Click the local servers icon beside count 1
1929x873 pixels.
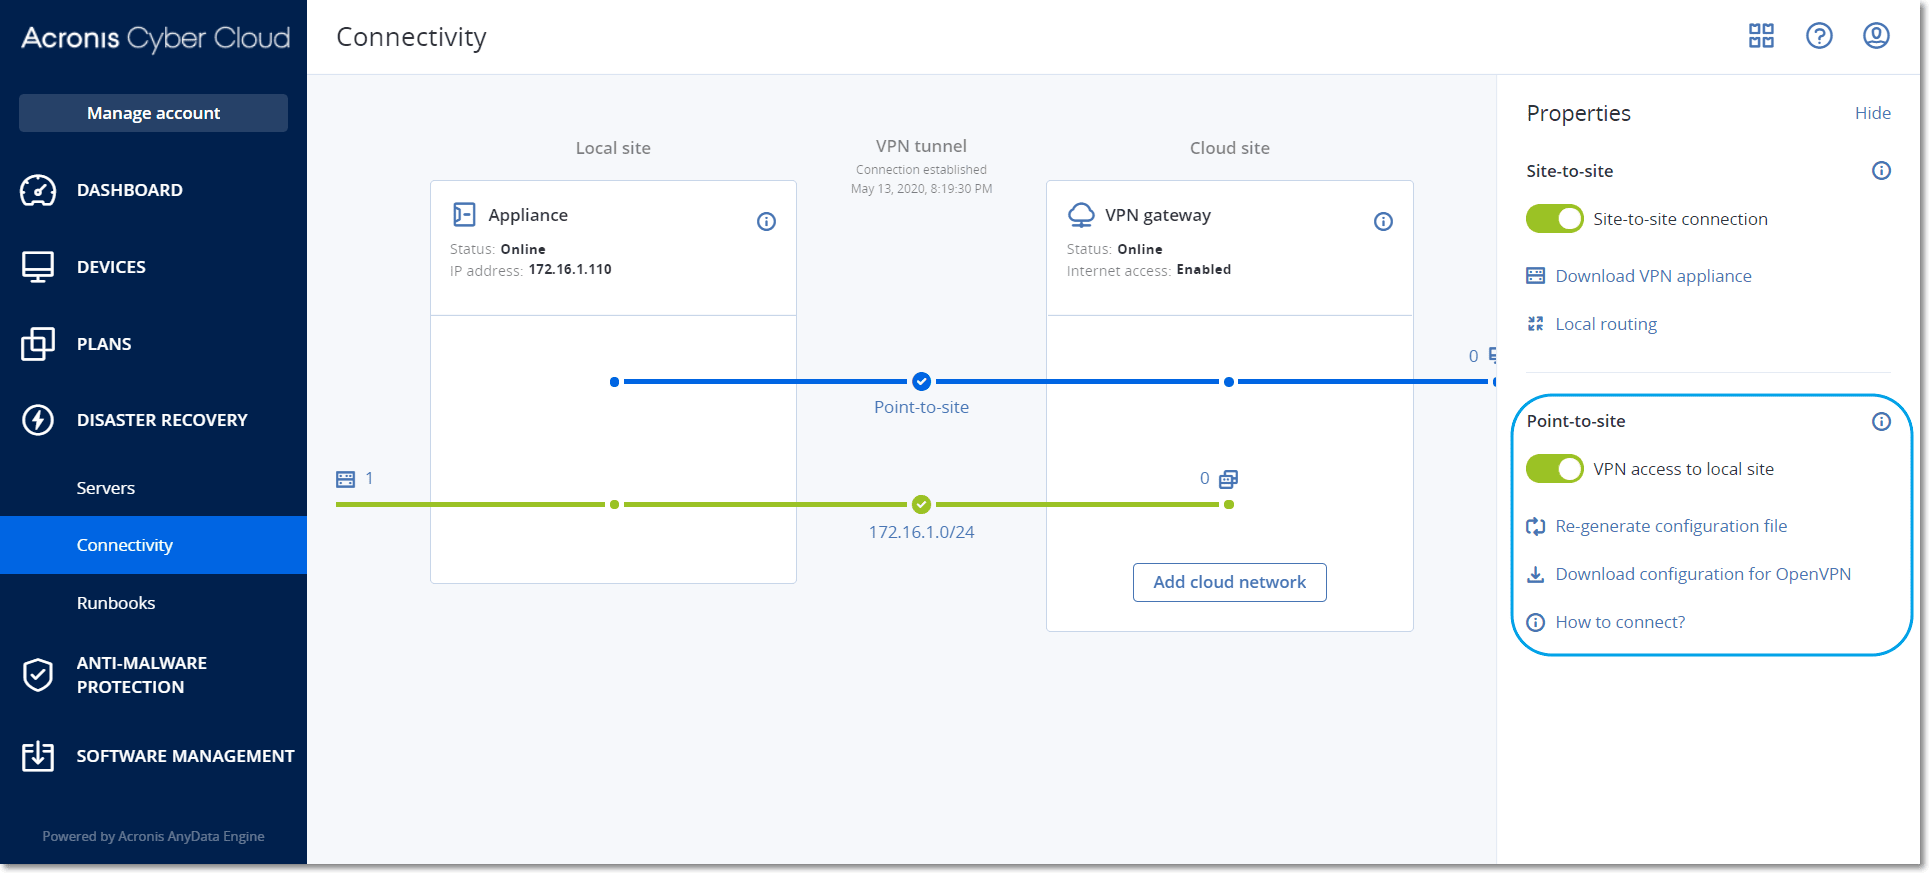pyautogui.click(x=346, y=479)
